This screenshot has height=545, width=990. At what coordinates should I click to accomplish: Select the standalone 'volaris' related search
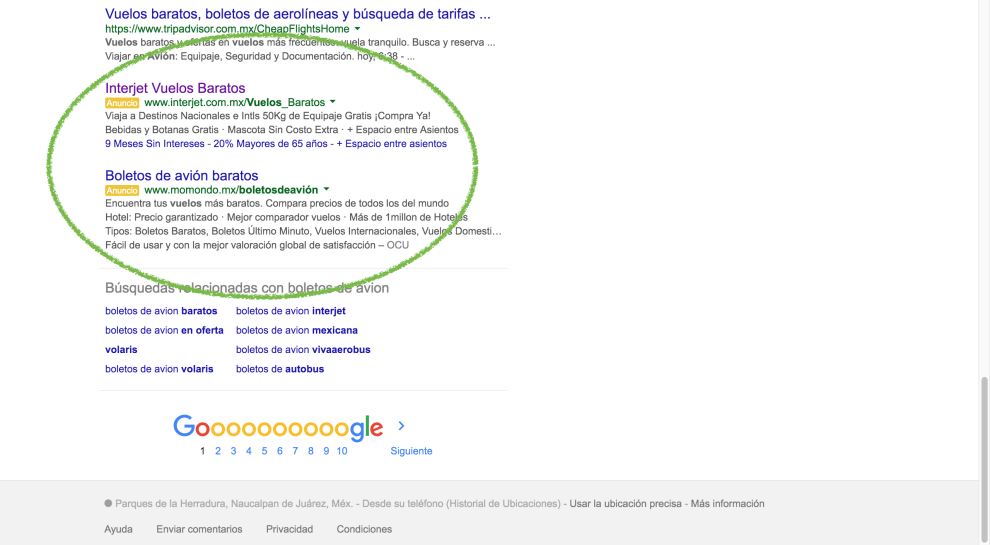(x=121, y=349)
